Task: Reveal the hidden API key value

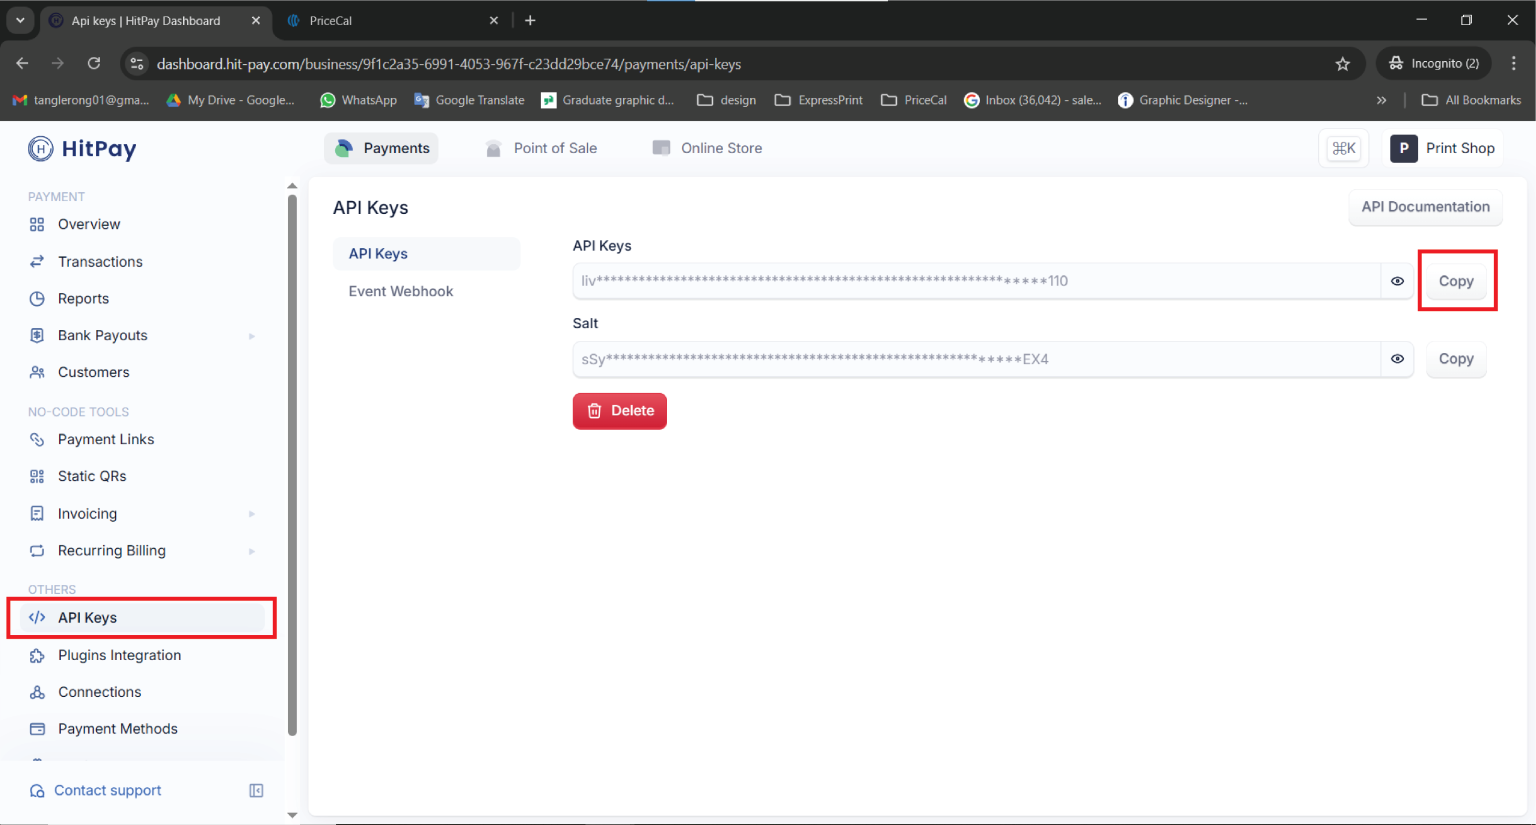Action: point(1396,281)
